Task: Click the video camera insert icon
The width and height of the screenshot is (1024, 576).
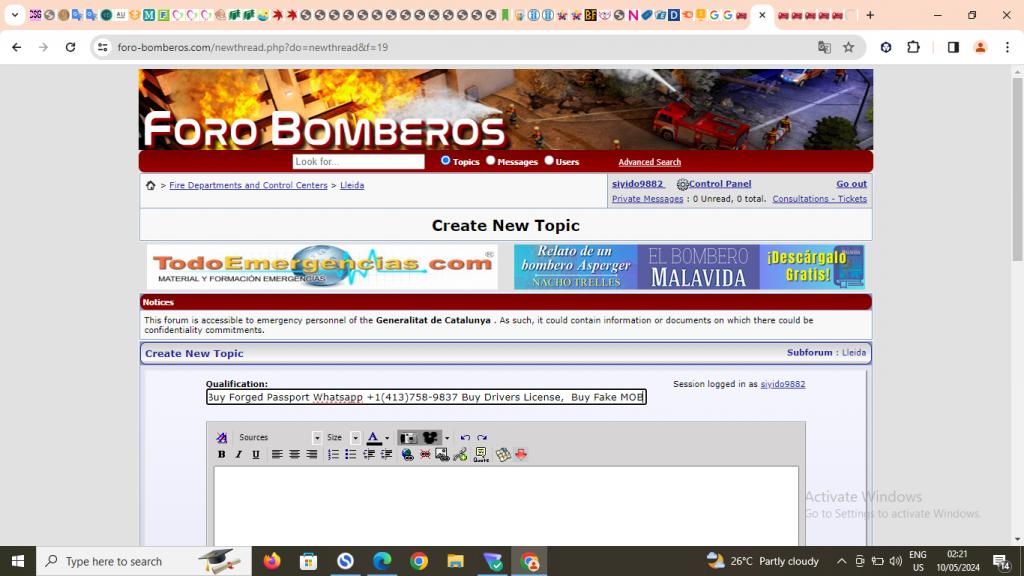Action: click(430, 438)
